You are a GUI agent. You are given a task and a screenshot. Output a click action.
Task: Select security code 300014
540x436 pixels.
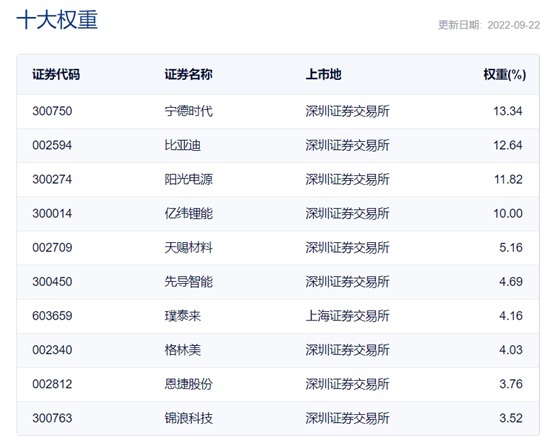pos(52,214)
